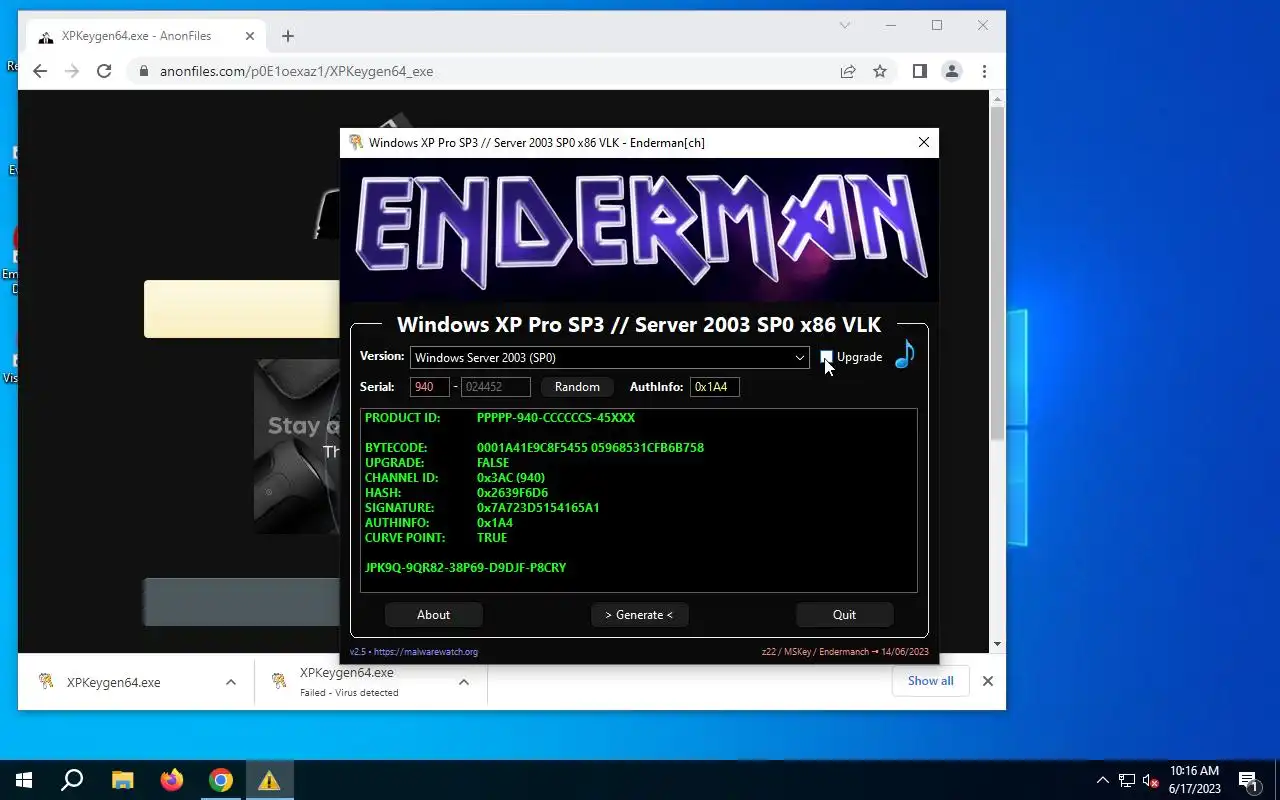Click the Serial channel field showing 940
Screen dimensions: 1280x800
tap(429, 387)
